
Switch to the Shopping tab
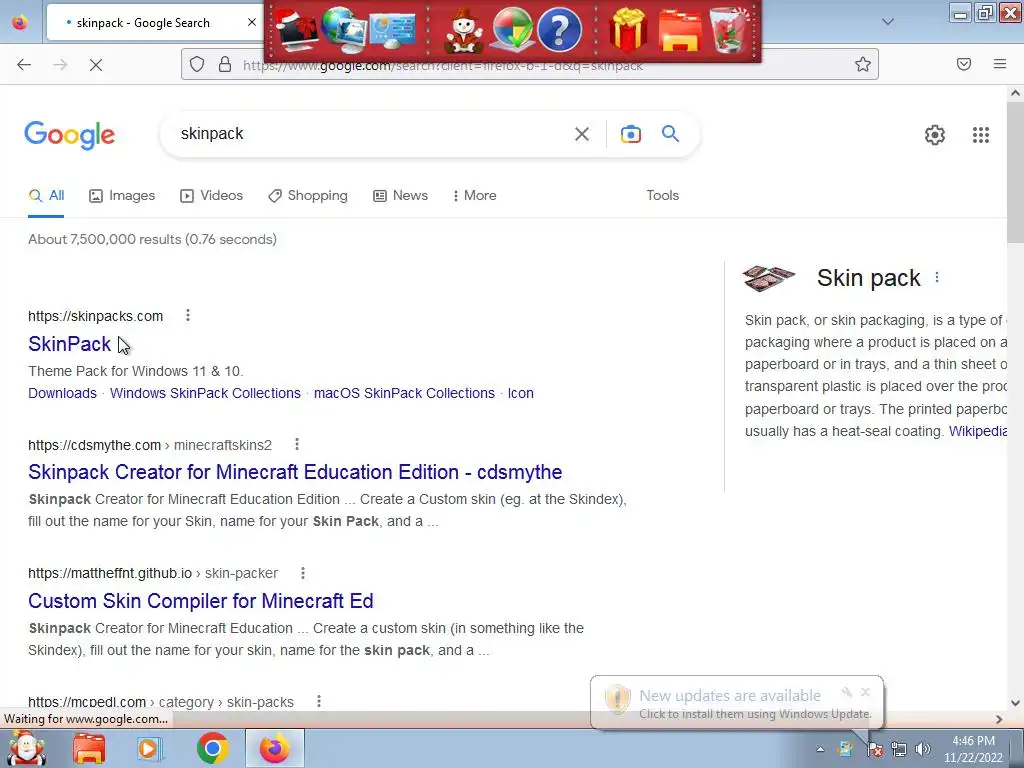[x=308, y=195]
